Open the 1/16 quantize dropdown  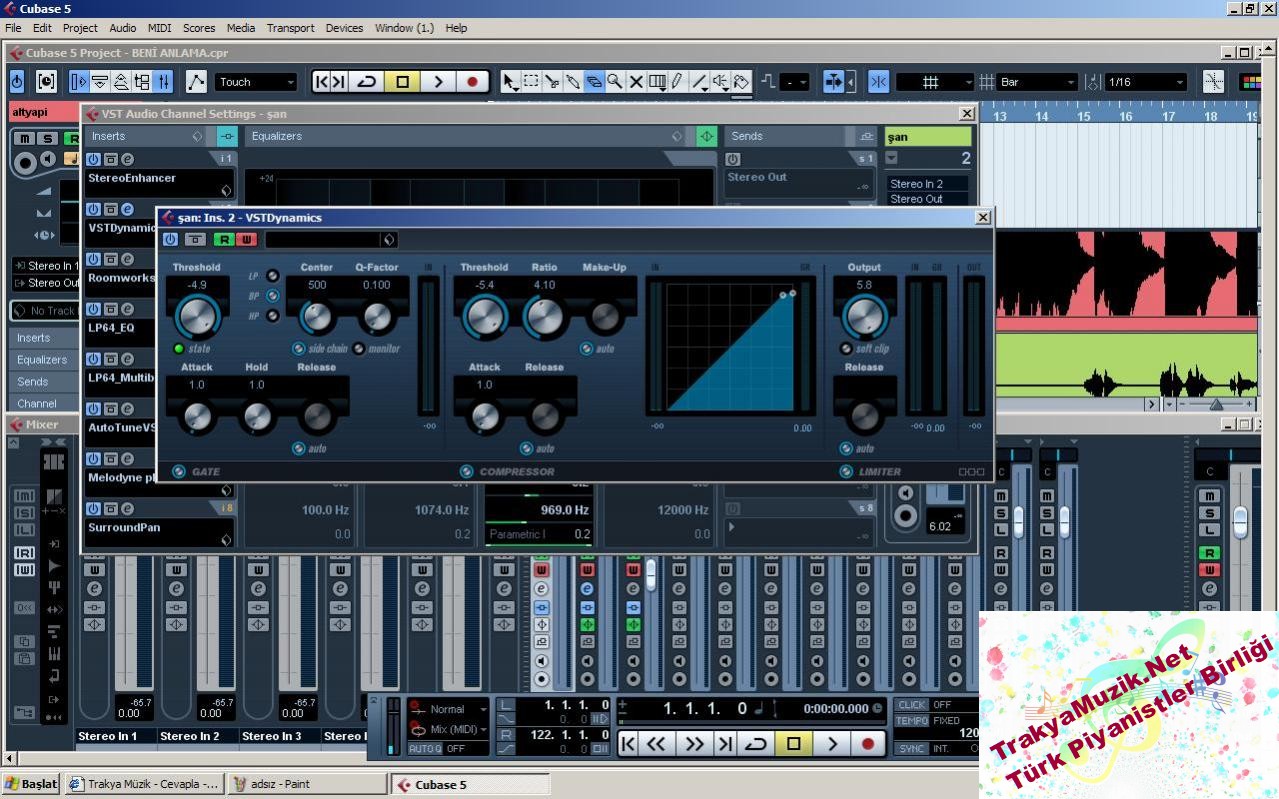click(x=1145, y=82)
